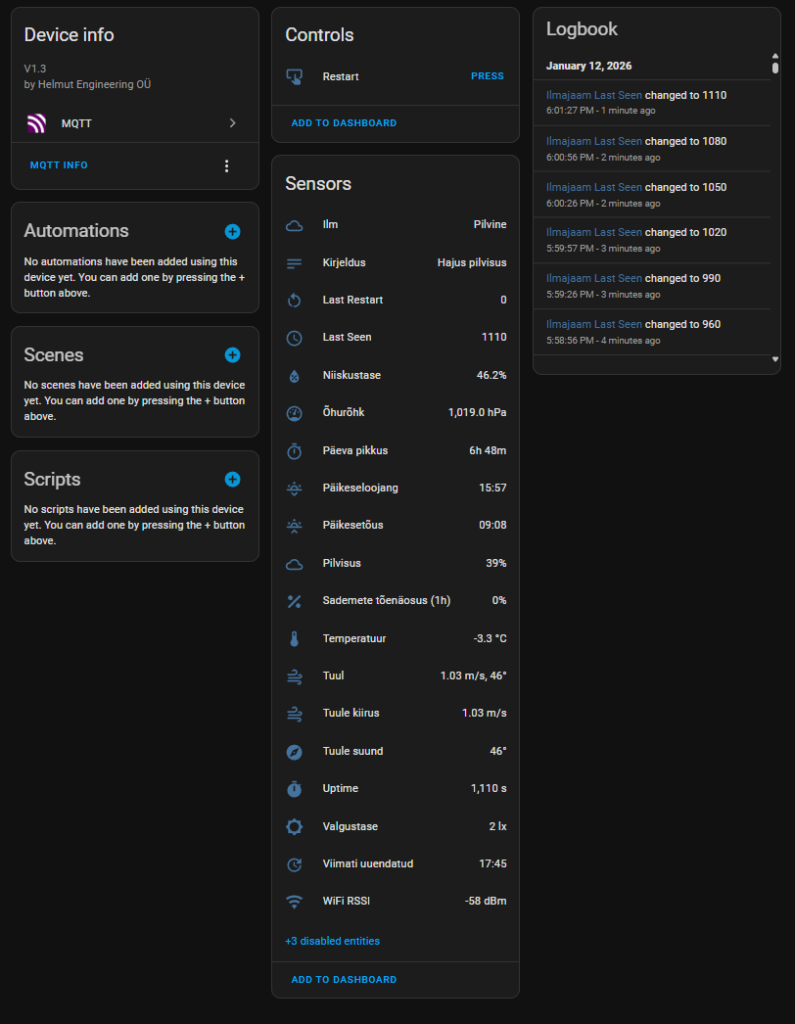The height and width of the screenshot is (1024, 795).
Task: Show the +3 disabled entities
Action: (x=333, y=941)
